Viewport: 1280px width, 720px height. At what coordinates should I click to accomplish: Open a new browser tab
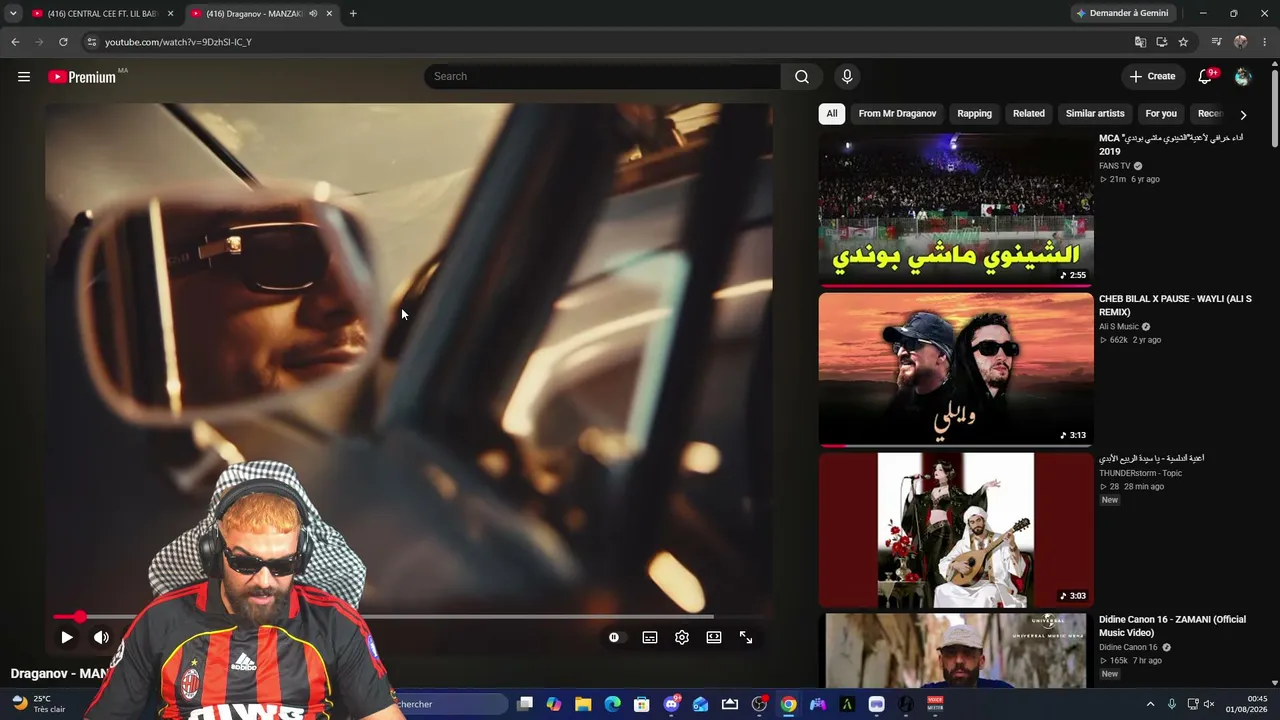(353, 13)
